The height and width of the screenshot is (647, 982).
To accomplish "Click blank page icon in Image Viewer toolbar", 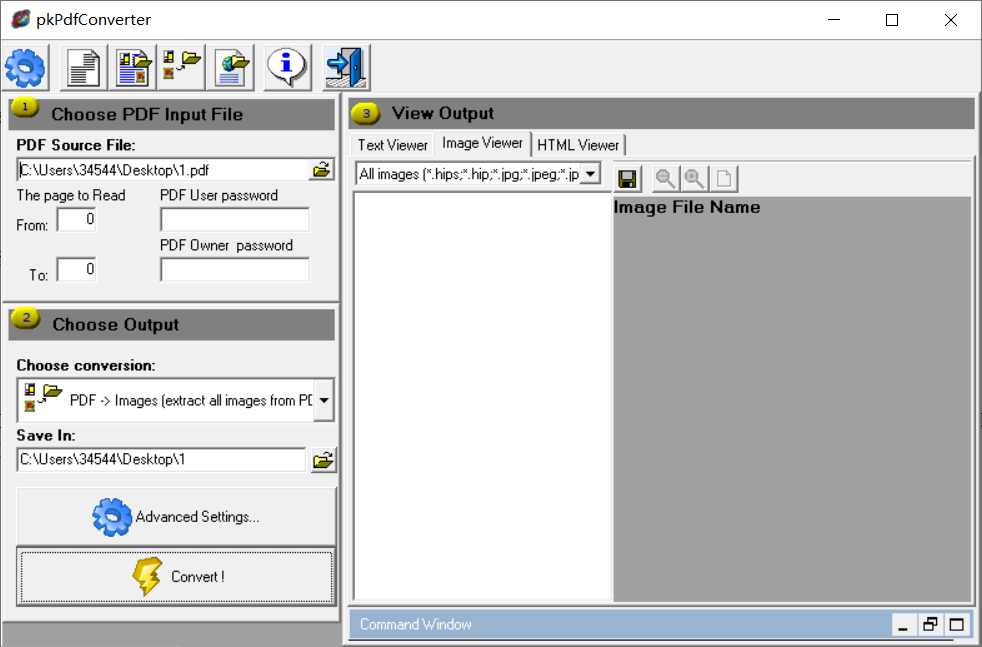I will click(723, 179).
